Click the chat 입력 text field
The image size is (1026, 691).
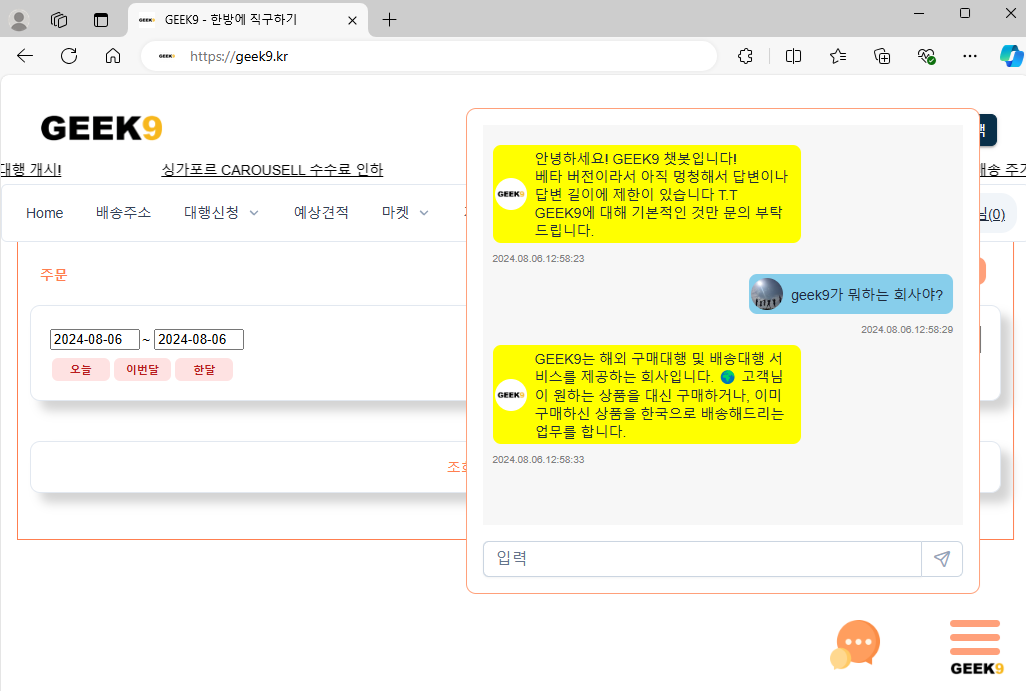pyautogui.click(x=702, y=559)
